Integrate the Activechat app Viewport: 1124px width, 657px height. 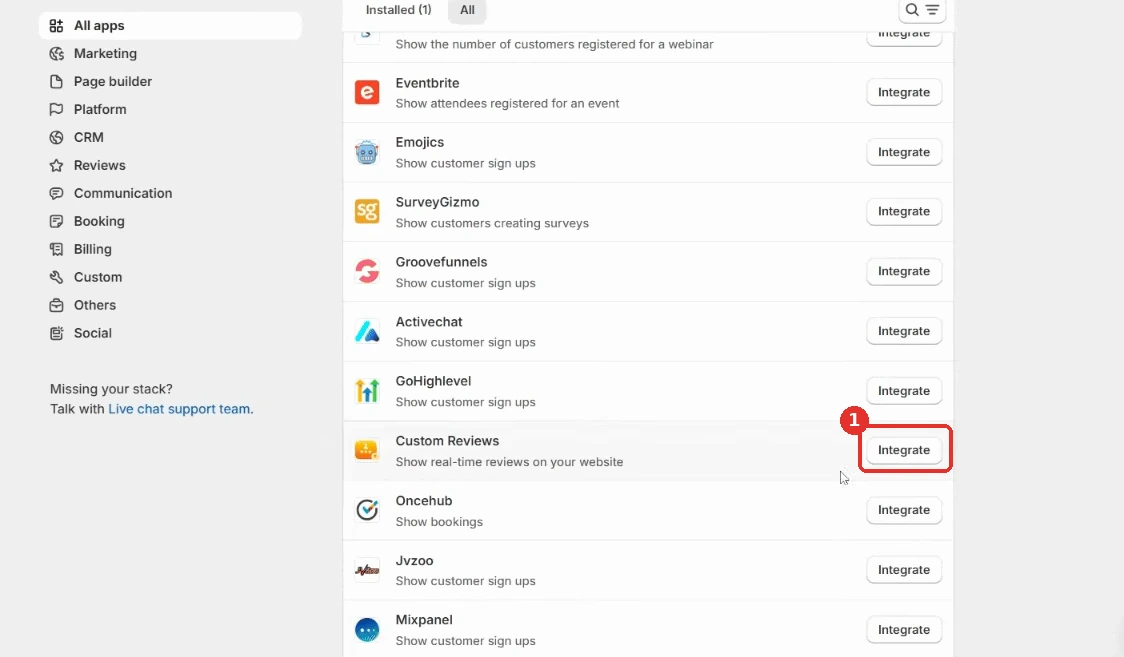point(904,331)
